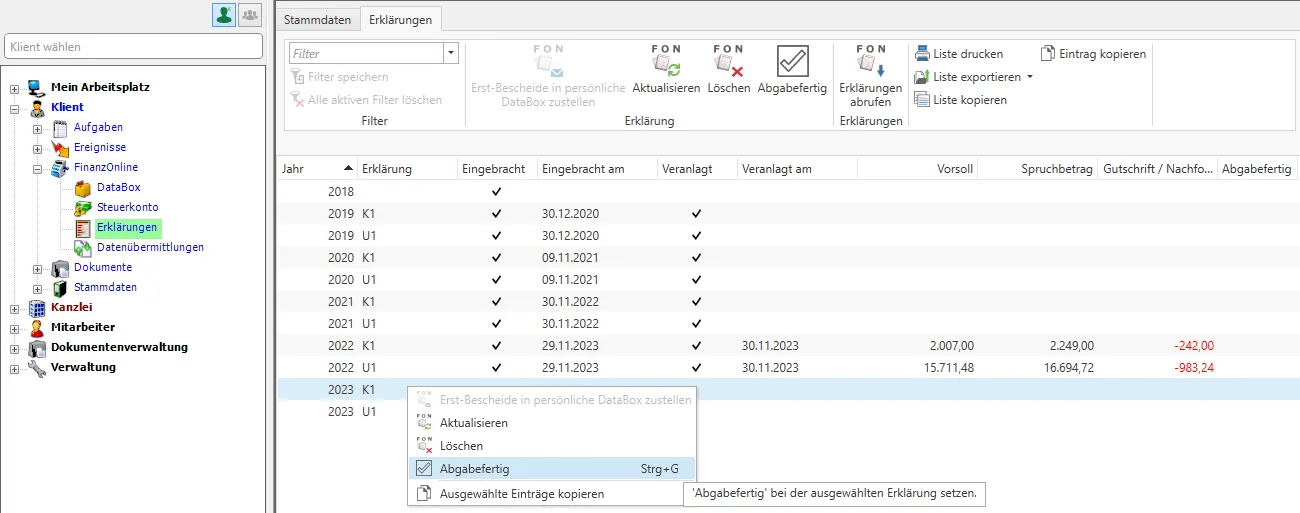Open the Liste exportieren dropdown arrow
Image resolution: width=1300 pixels, height=513 pixels.
point(1030,77)
